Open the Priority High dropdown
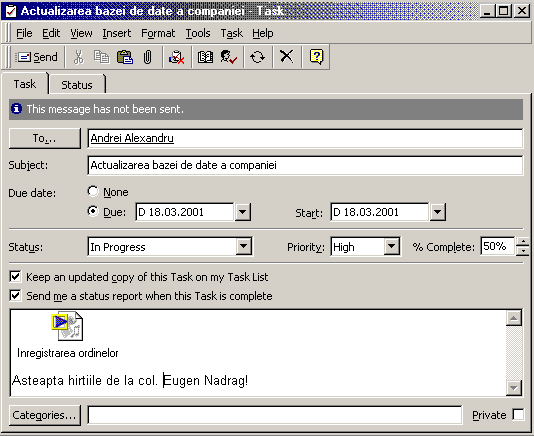 click(x=392, y=246)
